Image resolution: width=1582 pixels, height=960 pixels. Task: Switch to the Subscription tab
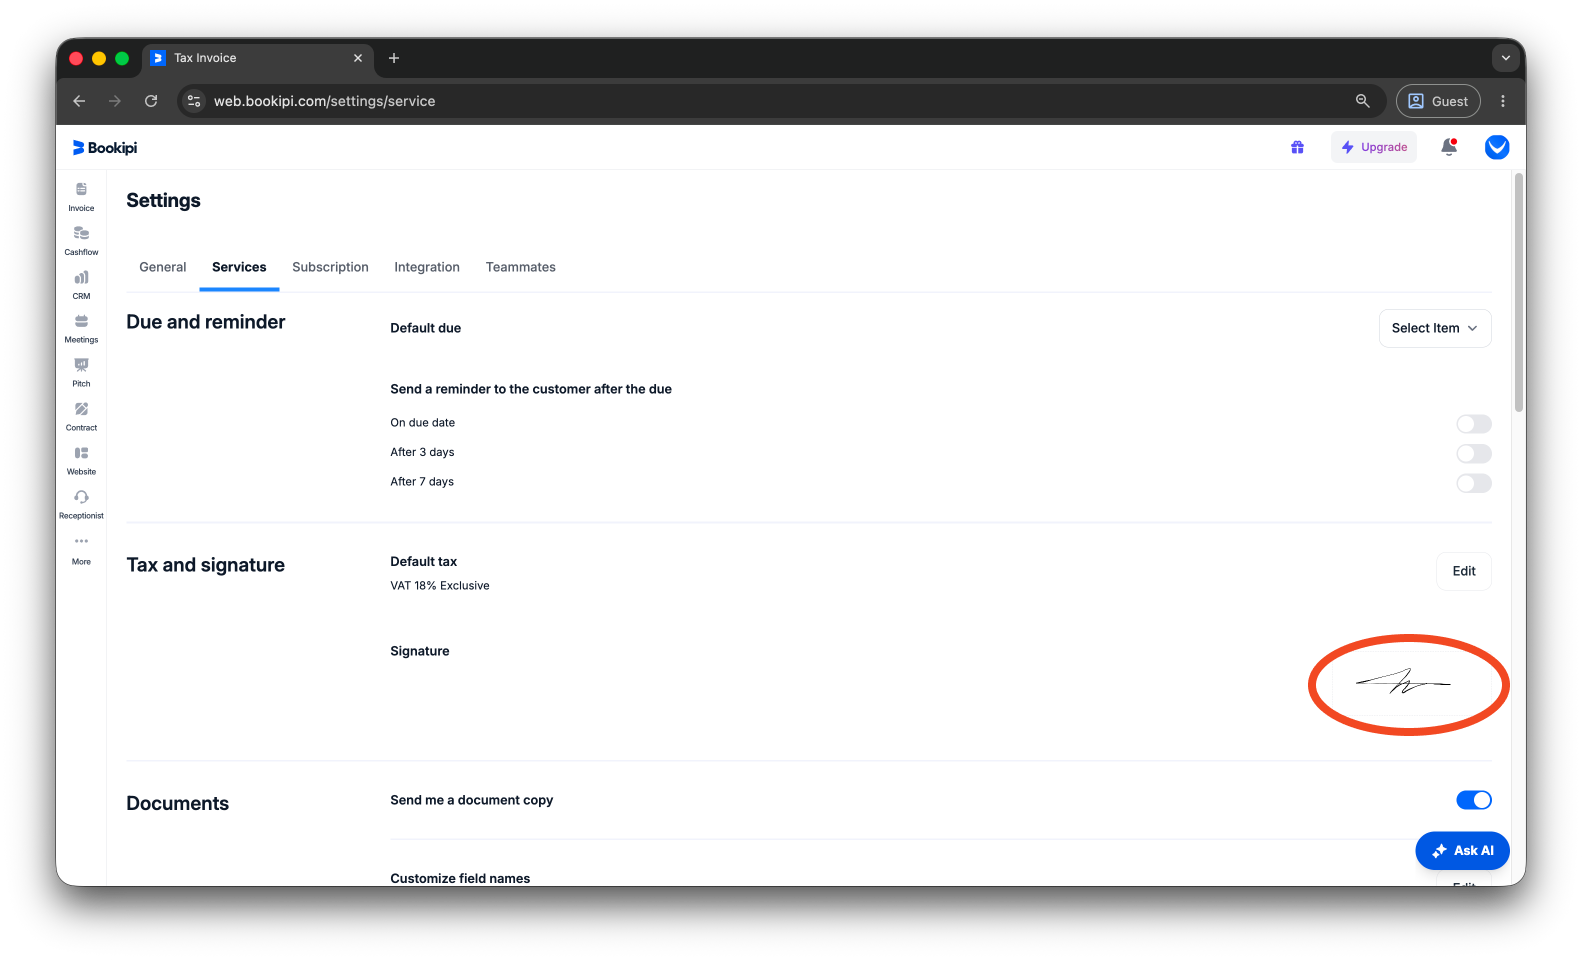(x=330, y=267)
